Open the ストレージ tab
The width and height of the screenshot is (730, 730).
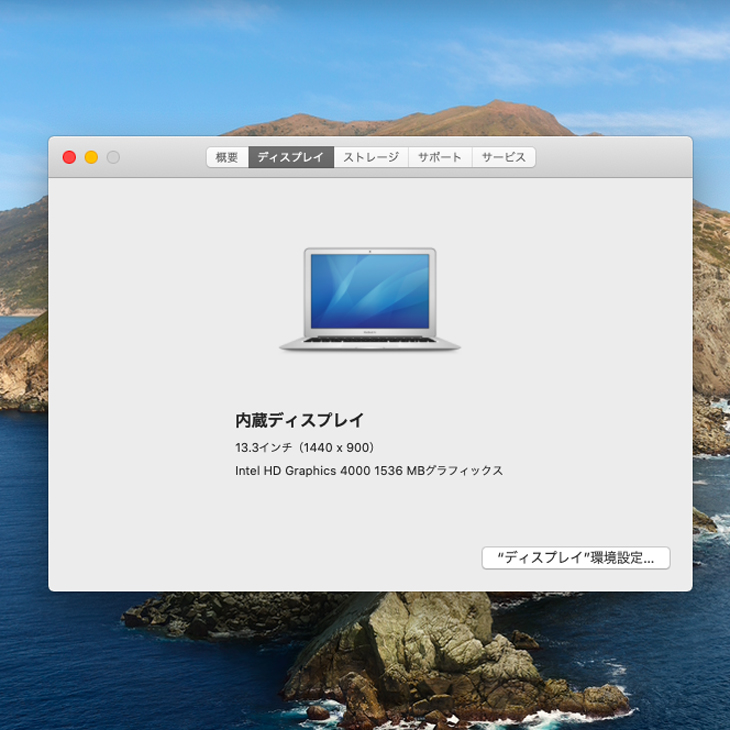371,157
